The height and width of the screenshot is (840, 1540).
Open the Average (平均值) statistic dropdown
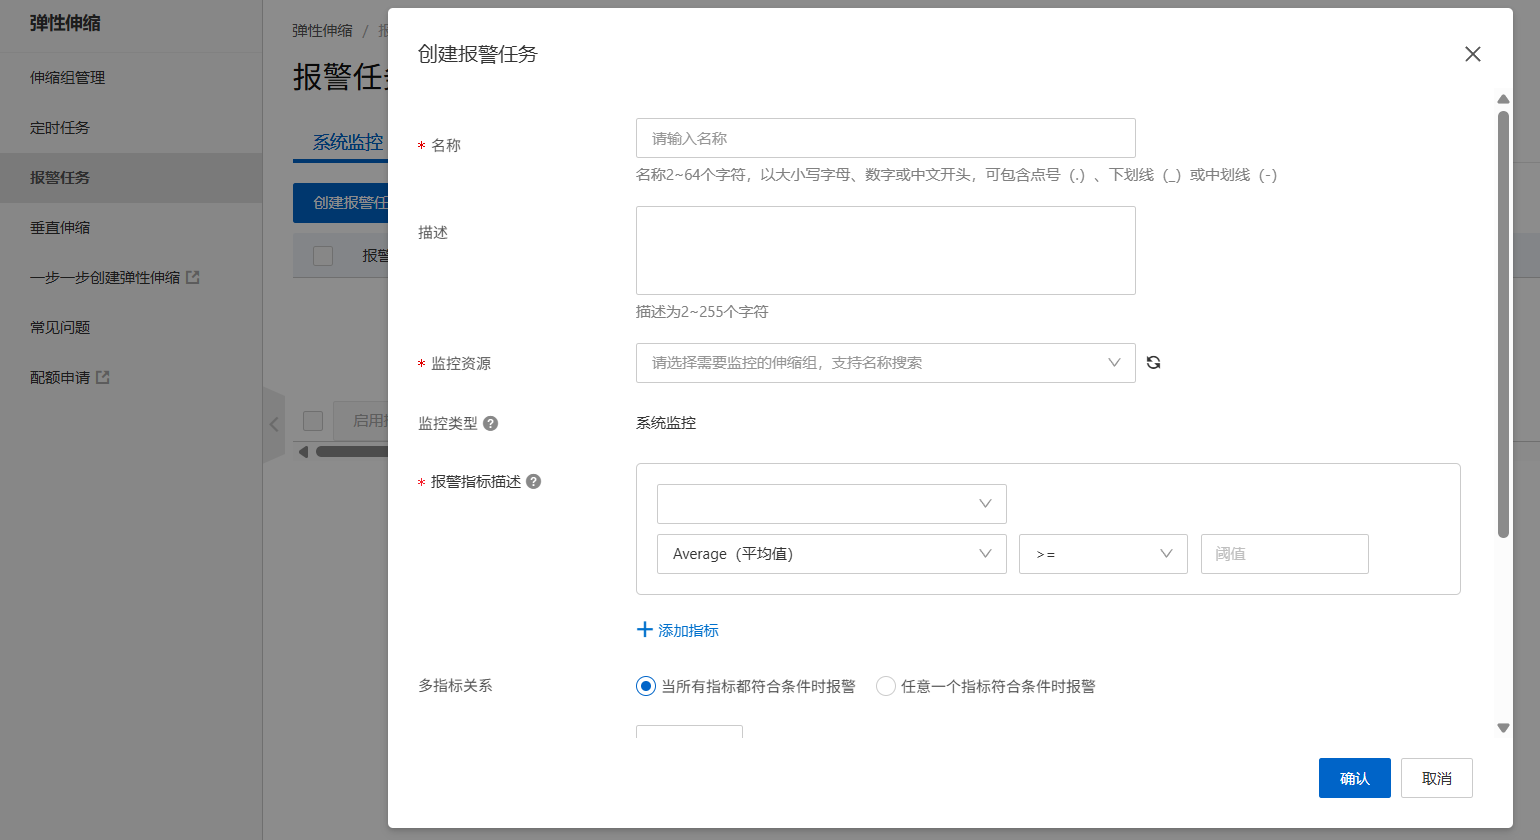coord(832,554)
